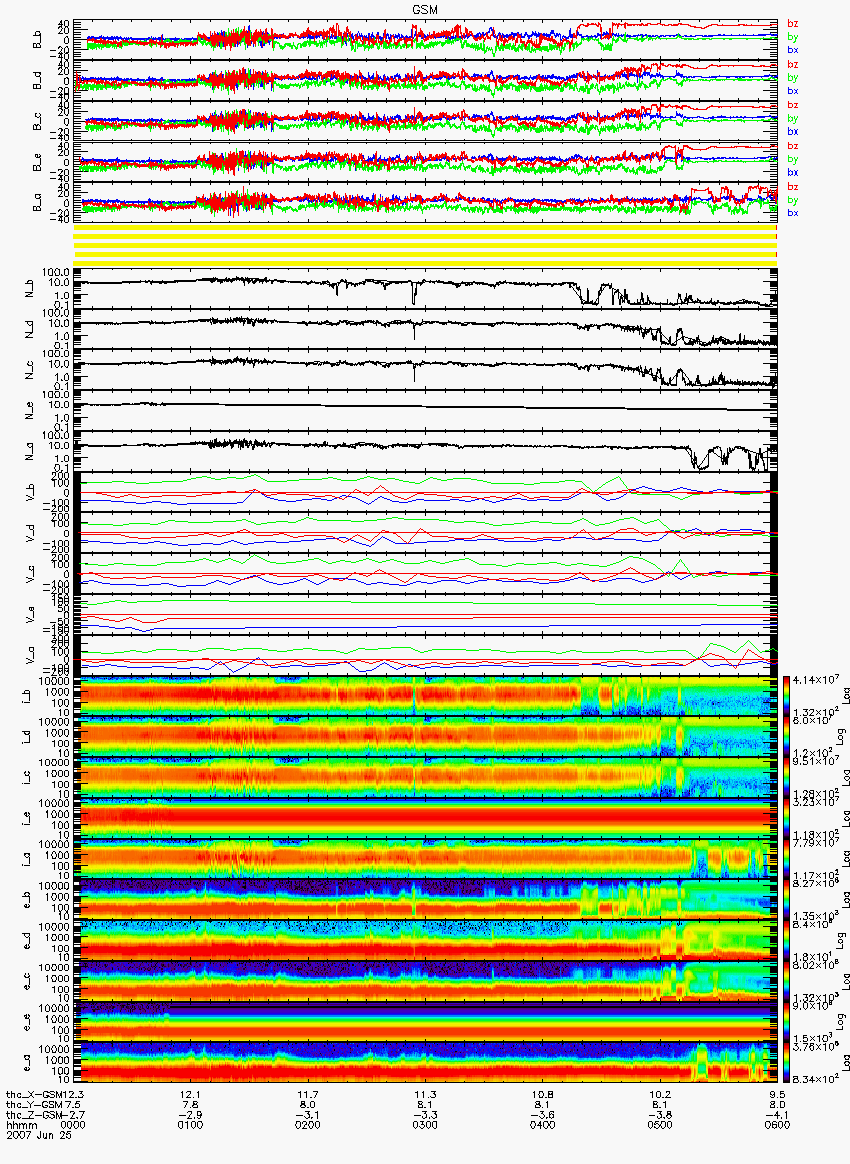Image resolution: width=850 pixels, height=1164 pixels.
Task: Click the 2007 Jun 25 date label
Action: pyautogui.click(x=39, y=1134)
